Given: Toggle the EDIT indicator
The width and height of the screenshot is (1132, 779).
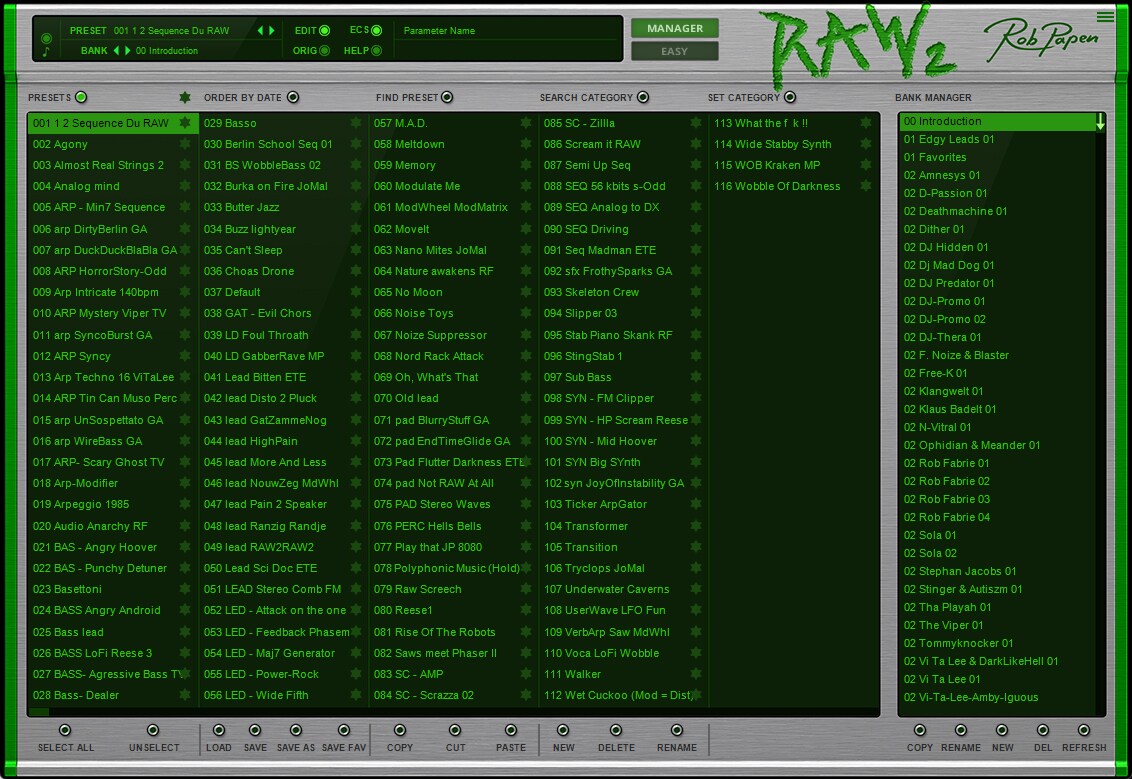Looking at the screenshot, I should tap(325, 30).
